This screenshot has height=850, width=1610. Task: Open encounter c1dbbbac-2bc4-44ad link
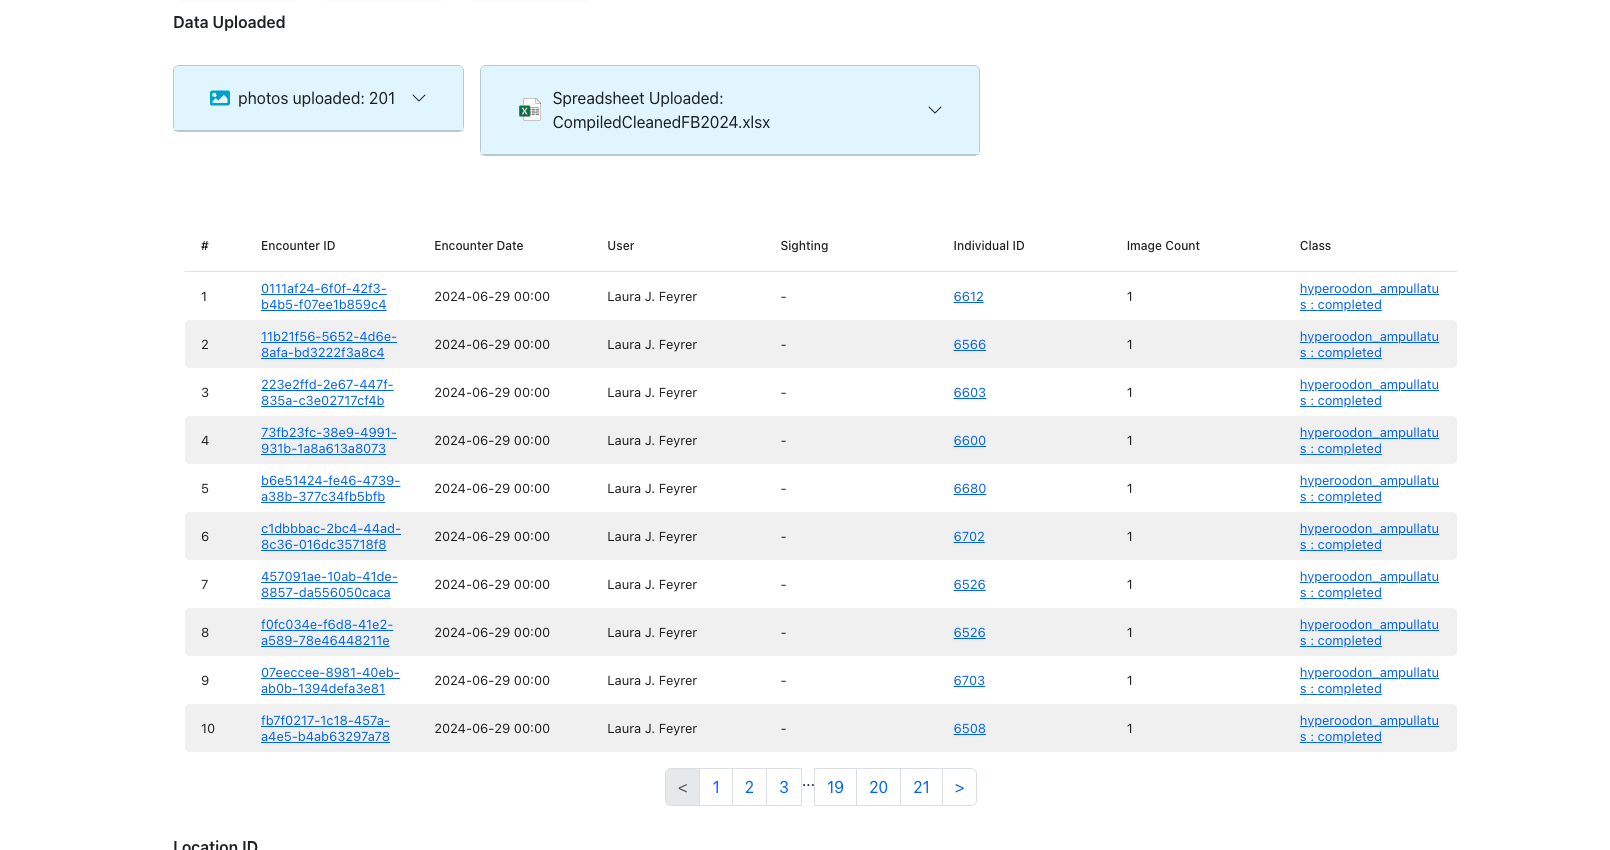[x=330, y=537]
